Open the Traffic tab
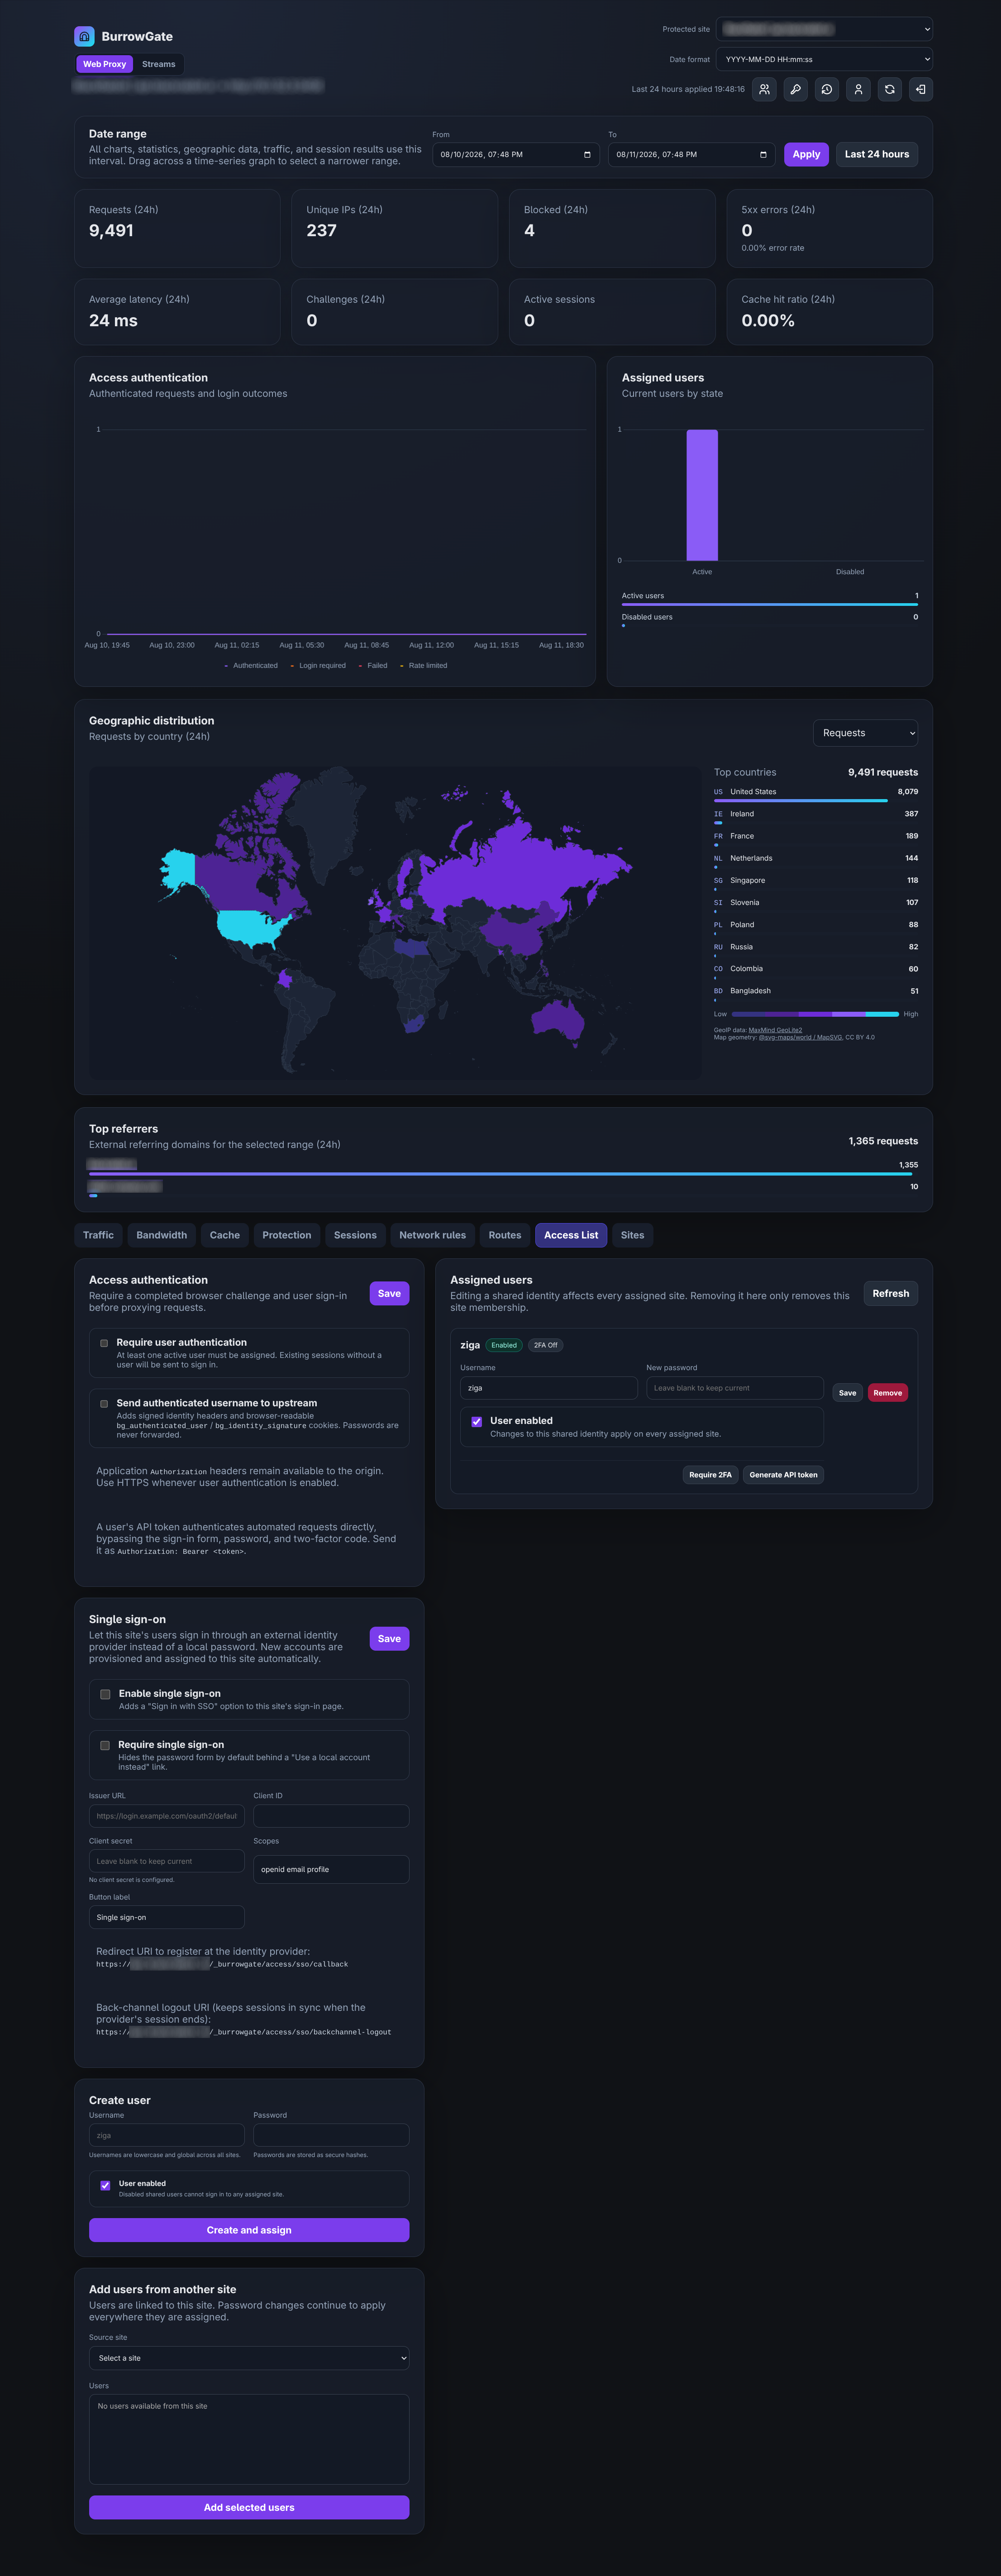This screenshot has height=2576, width=1001. (98, 1235)
